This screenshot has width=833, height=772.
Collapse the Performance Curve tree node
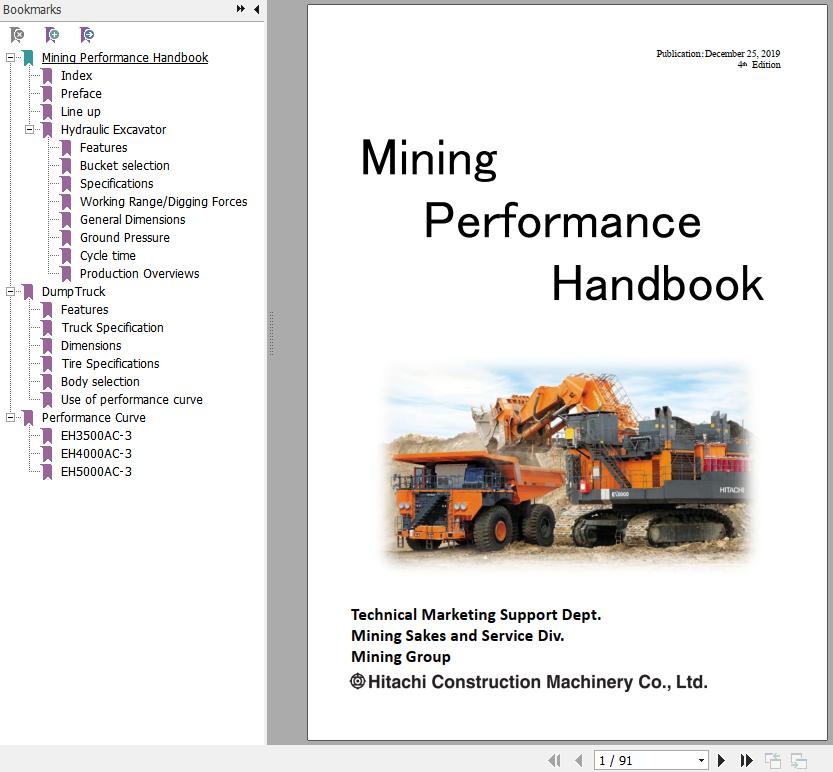[x=10, y=418]
